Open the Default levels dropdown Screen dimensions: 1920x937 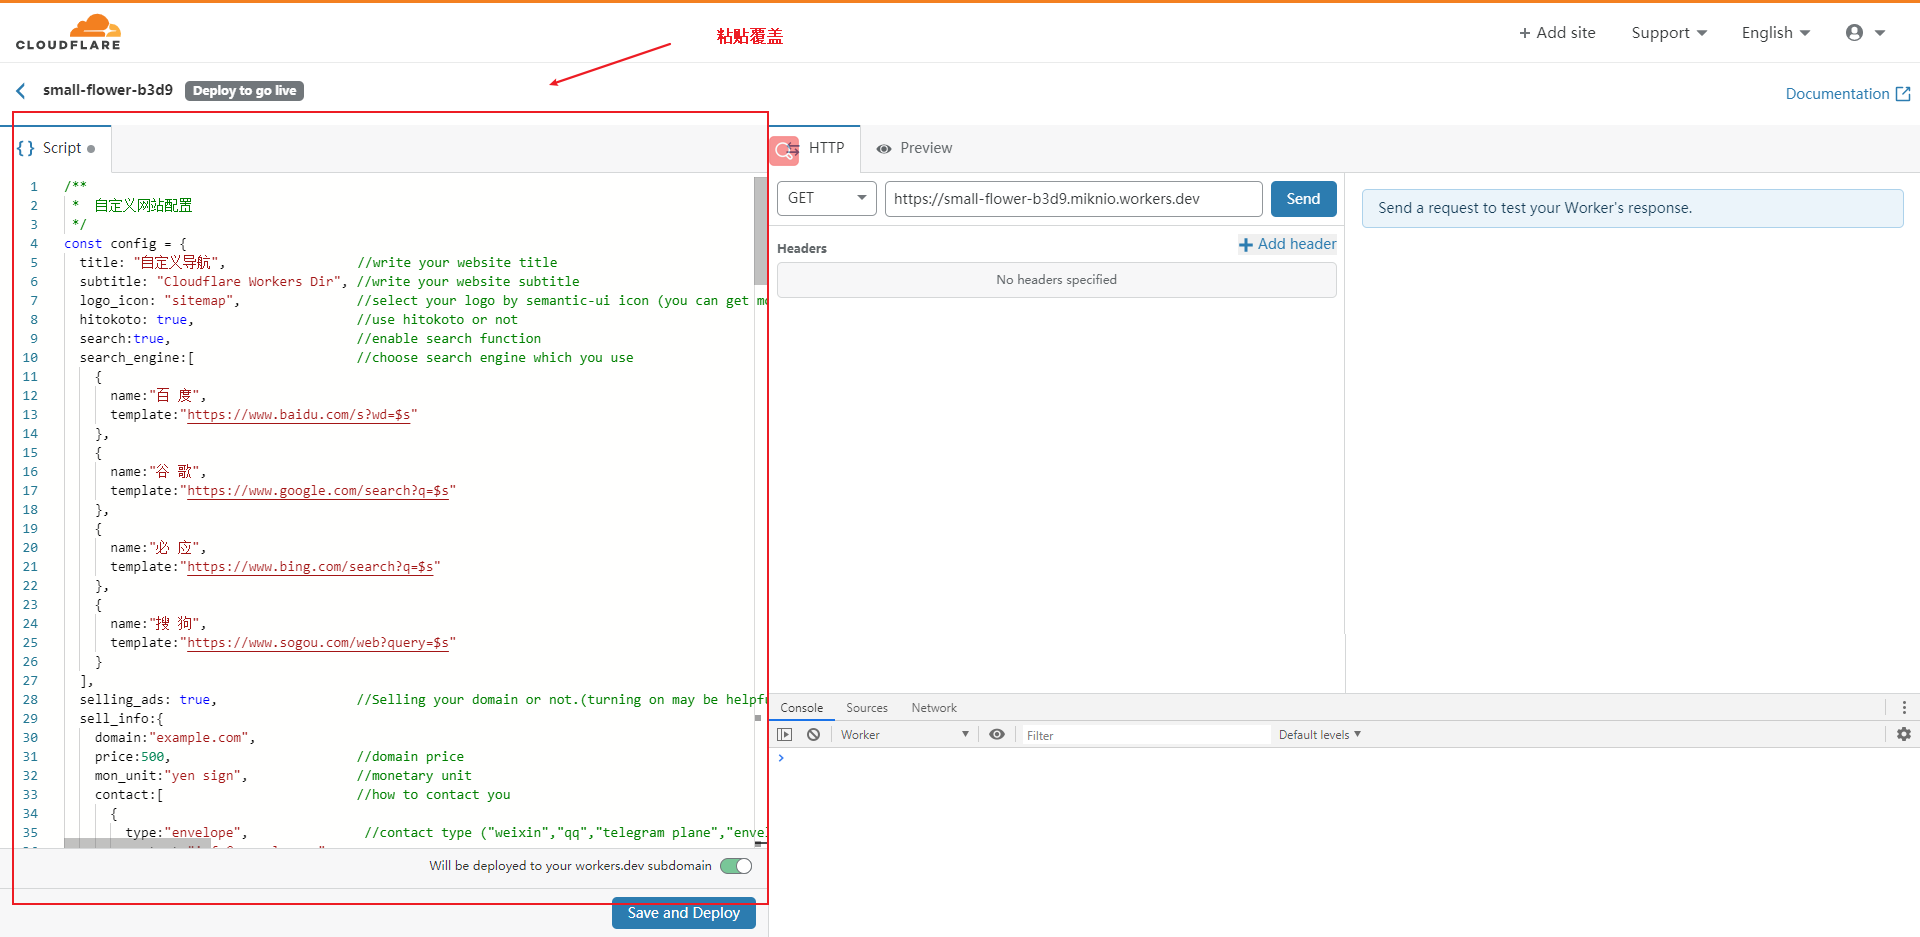1319,735
